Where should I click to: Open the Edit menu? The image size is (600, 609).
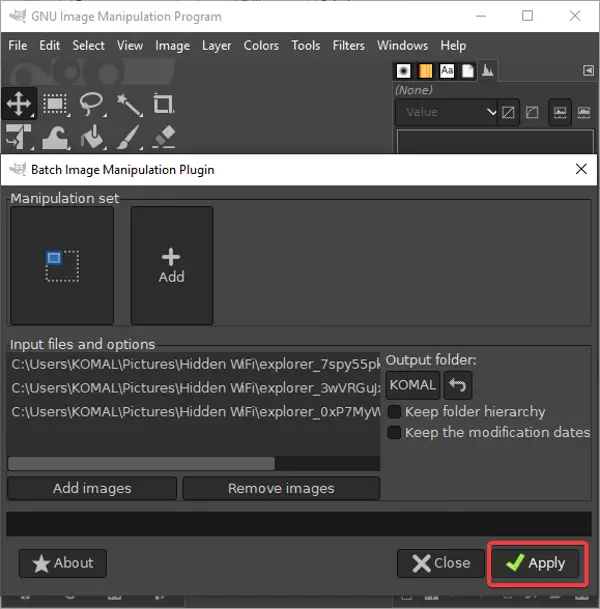(49, 45)
